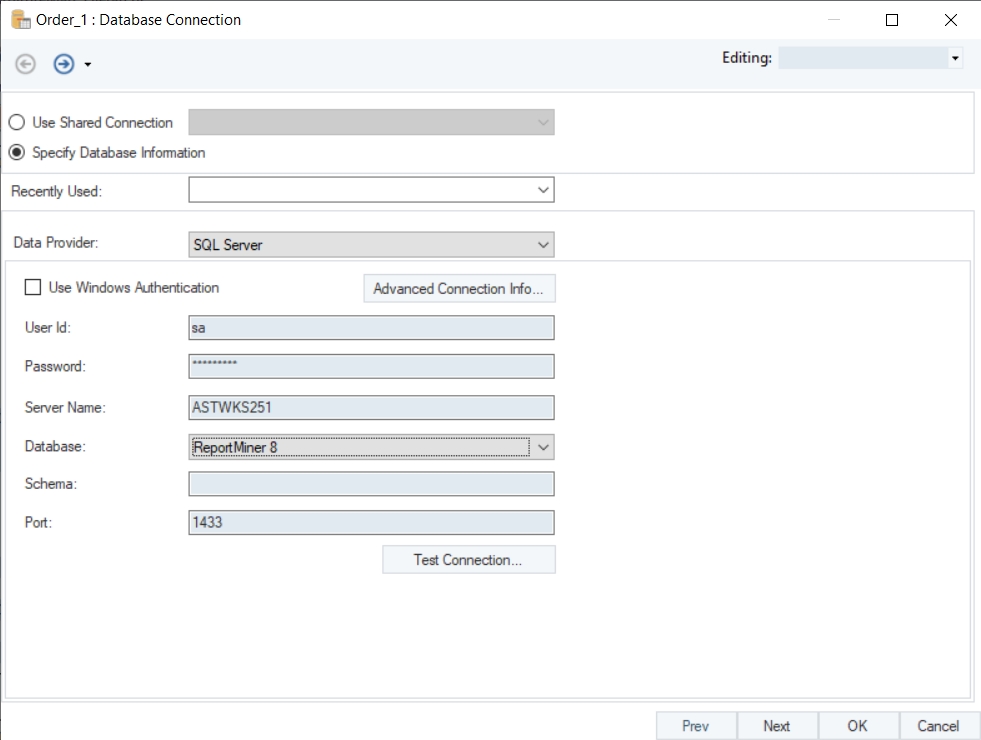Click the back arrow navigation icon
Viewport: 981px width, 740px height.
pos(26,64)
